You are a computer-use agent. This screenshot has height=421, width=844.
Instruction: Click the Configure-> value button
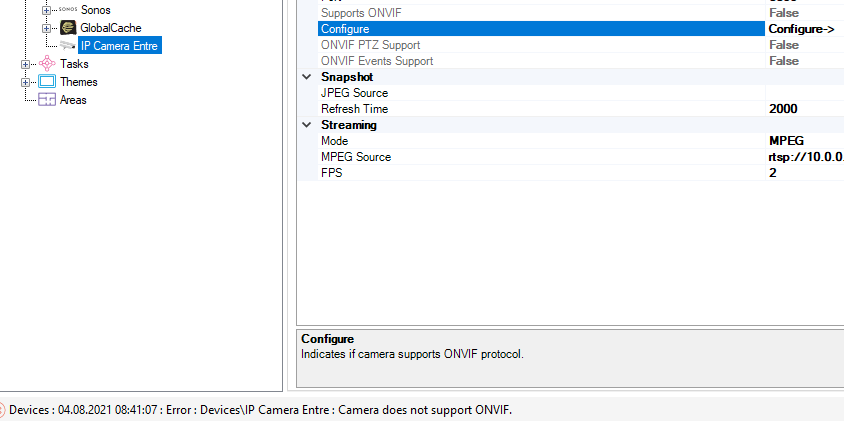pos(803,29)
